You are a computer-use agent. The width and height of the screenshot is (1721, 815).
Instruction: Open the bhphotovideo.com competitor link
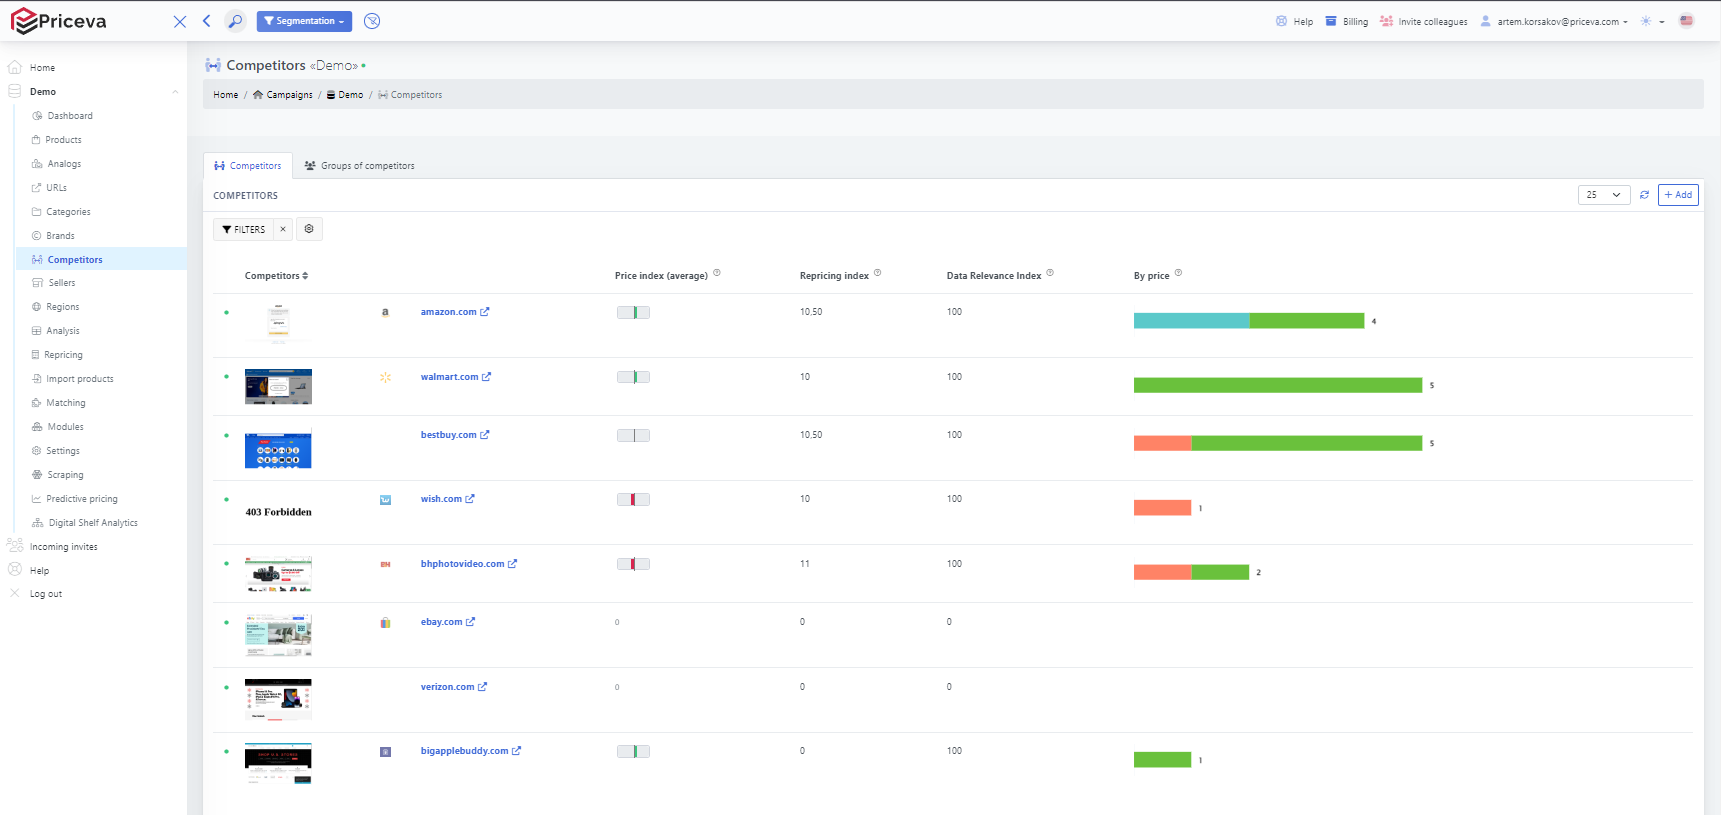tap(469, 564)
